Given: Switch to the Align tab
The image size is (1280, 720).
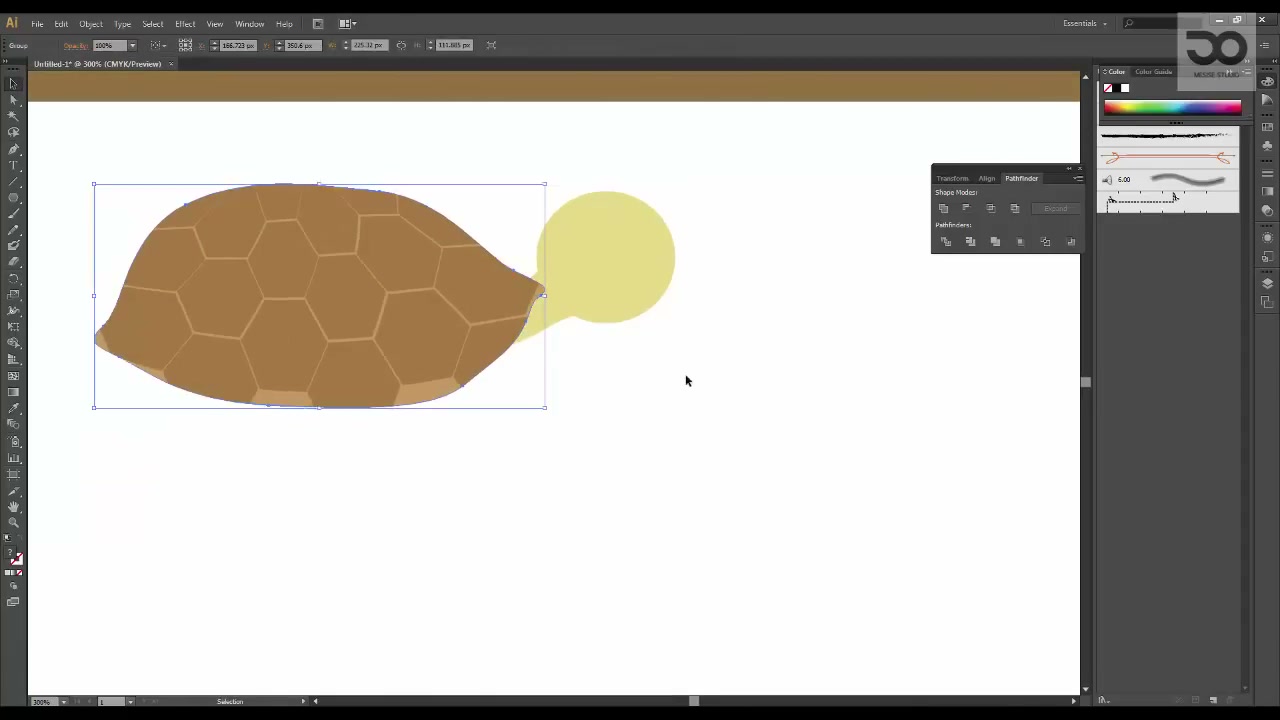Looking at the screenshot, I should click(x=987, y=178).
